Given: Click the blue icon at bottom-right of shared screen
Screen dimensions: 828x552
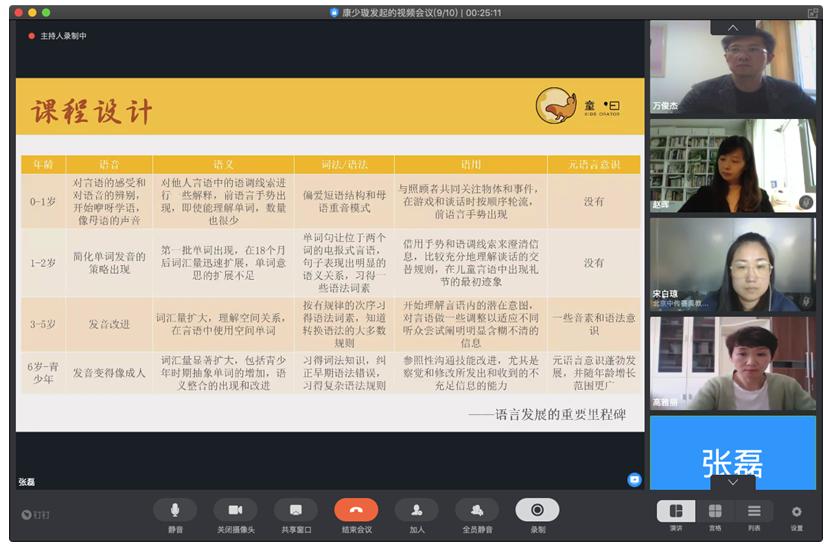Looking at the screenshot, I should pos(634,480).
